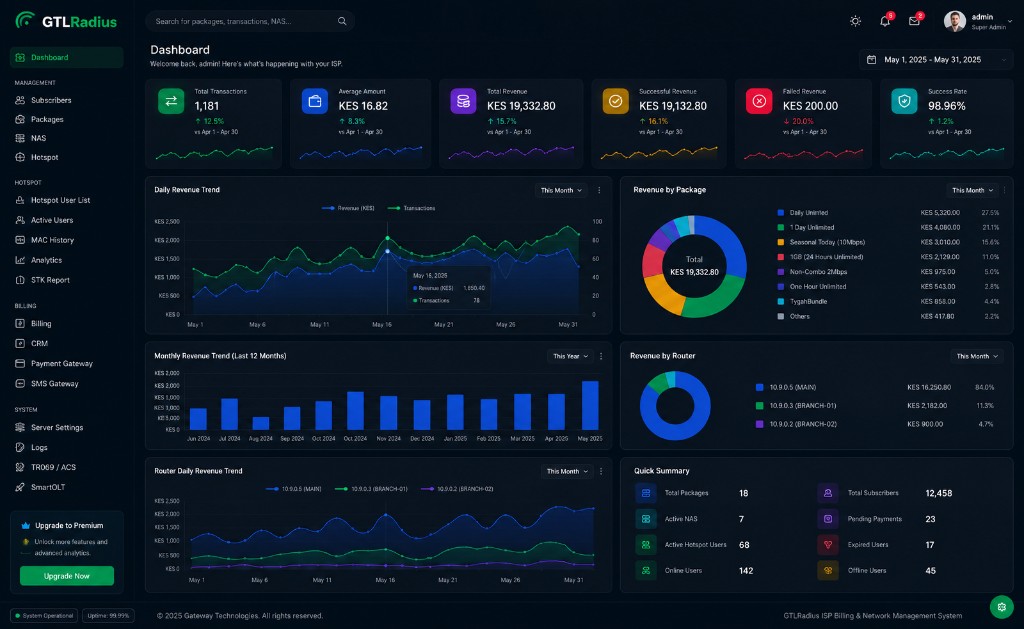The image size is (1024, 629).
Task: Click the May 2025 revenue bar
Action: [x=590, y=405]
